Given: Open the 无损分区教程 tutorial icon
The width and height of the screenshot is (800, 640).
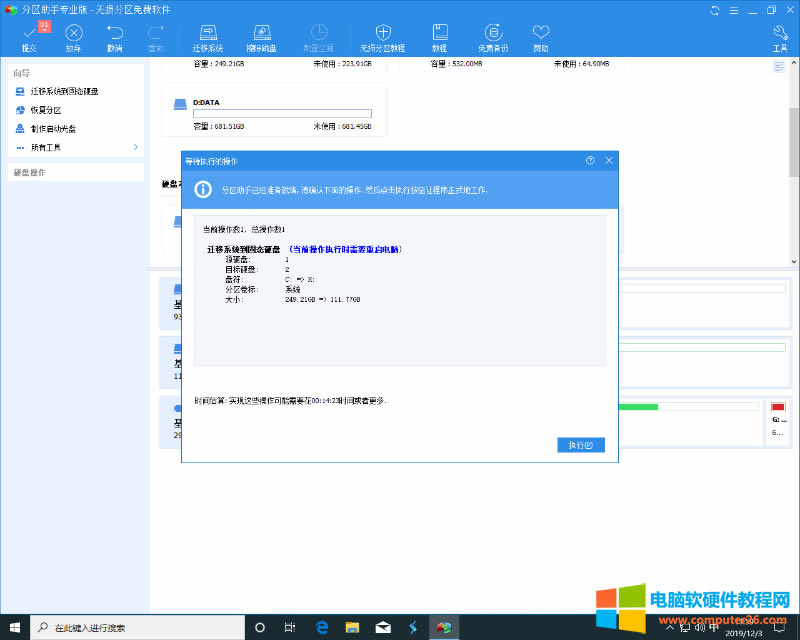Looking at the screenshot, I should 382,37.
